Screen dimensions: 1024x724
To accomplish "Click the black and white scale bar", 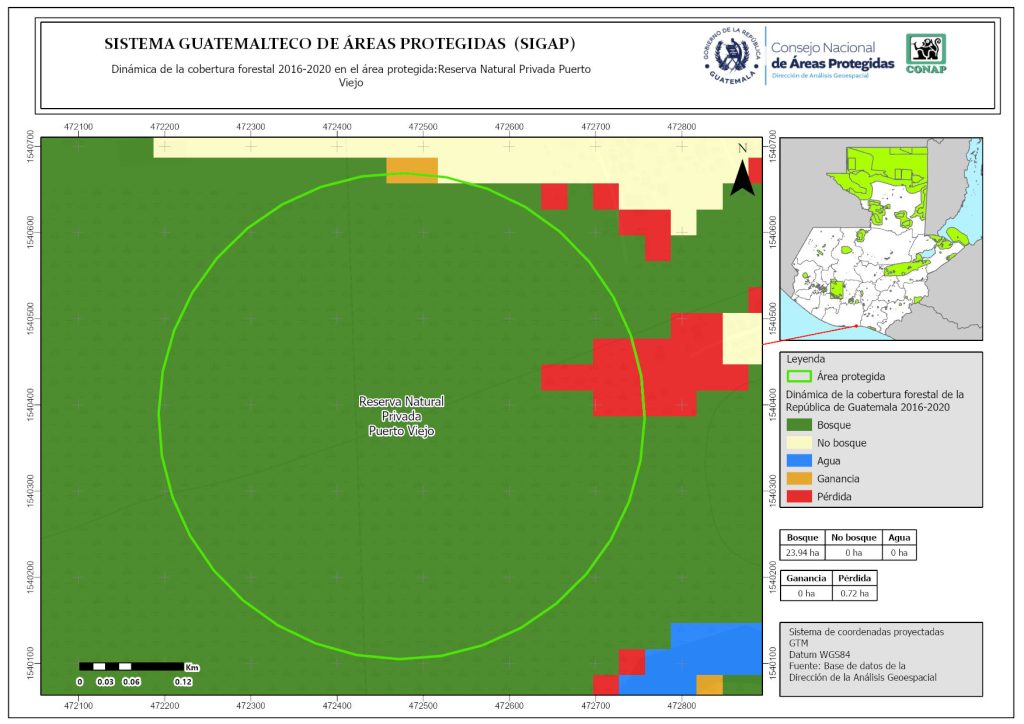I will point(131,666).
